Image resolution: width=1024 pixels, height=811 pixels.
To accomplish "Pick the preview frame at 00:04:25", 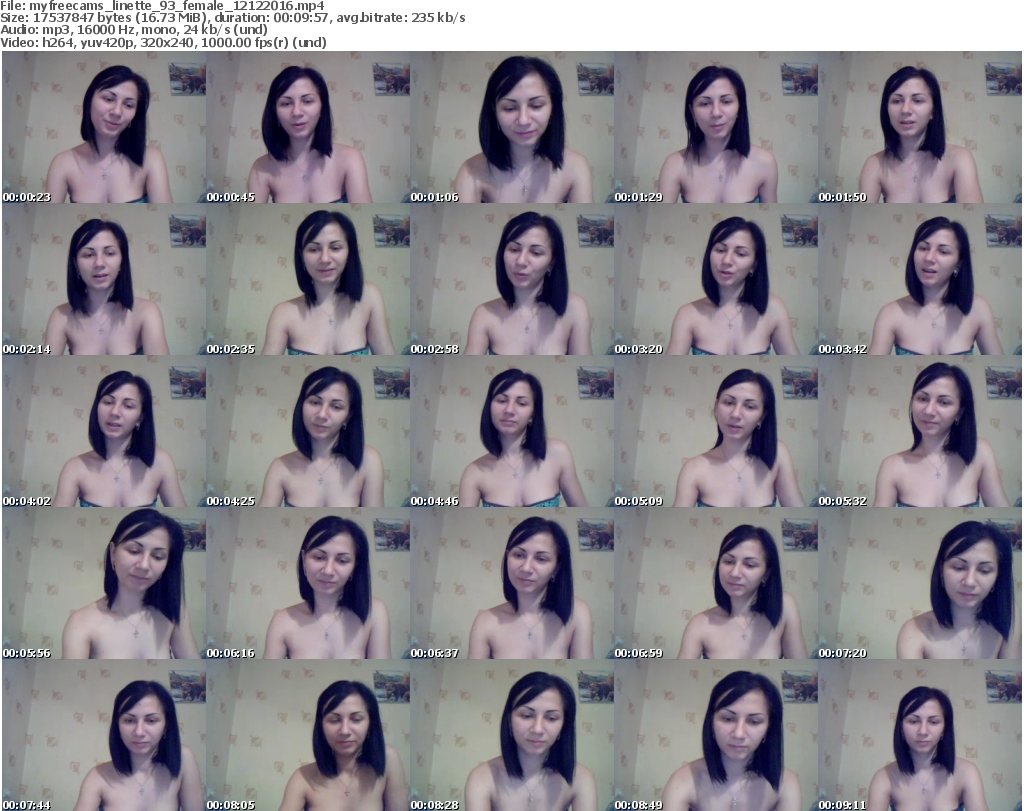I will click(308, 432).
